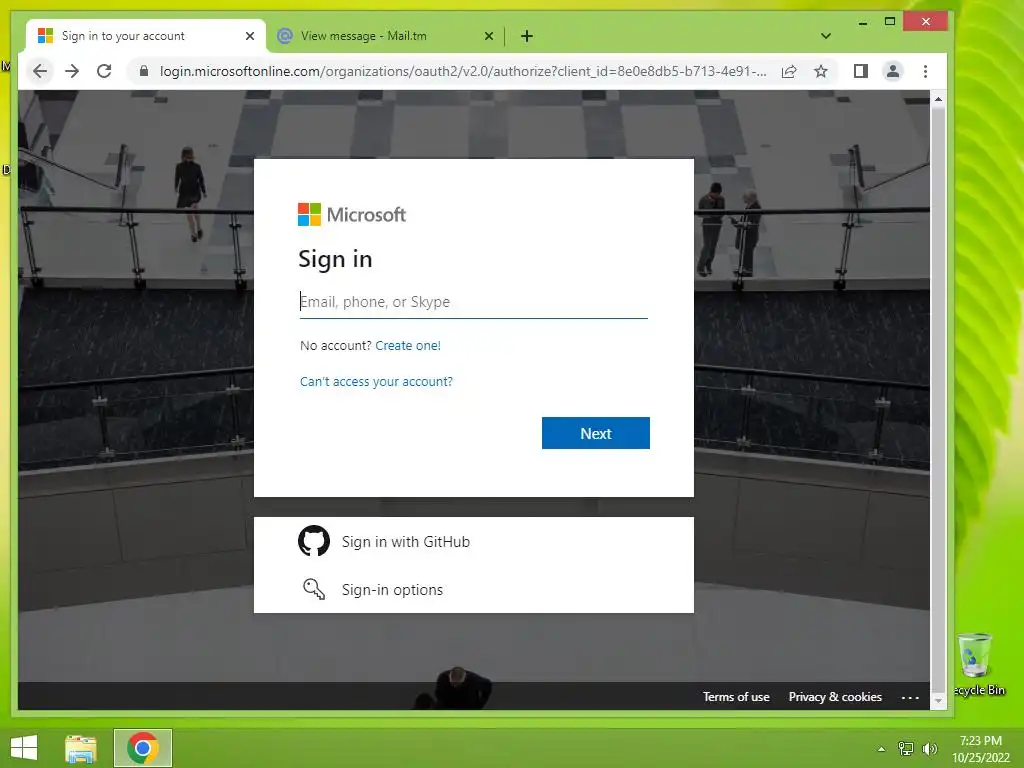Expand the tab search dropdown chevron
Viewport: 1024px width, 768px height.
(825, 36)
